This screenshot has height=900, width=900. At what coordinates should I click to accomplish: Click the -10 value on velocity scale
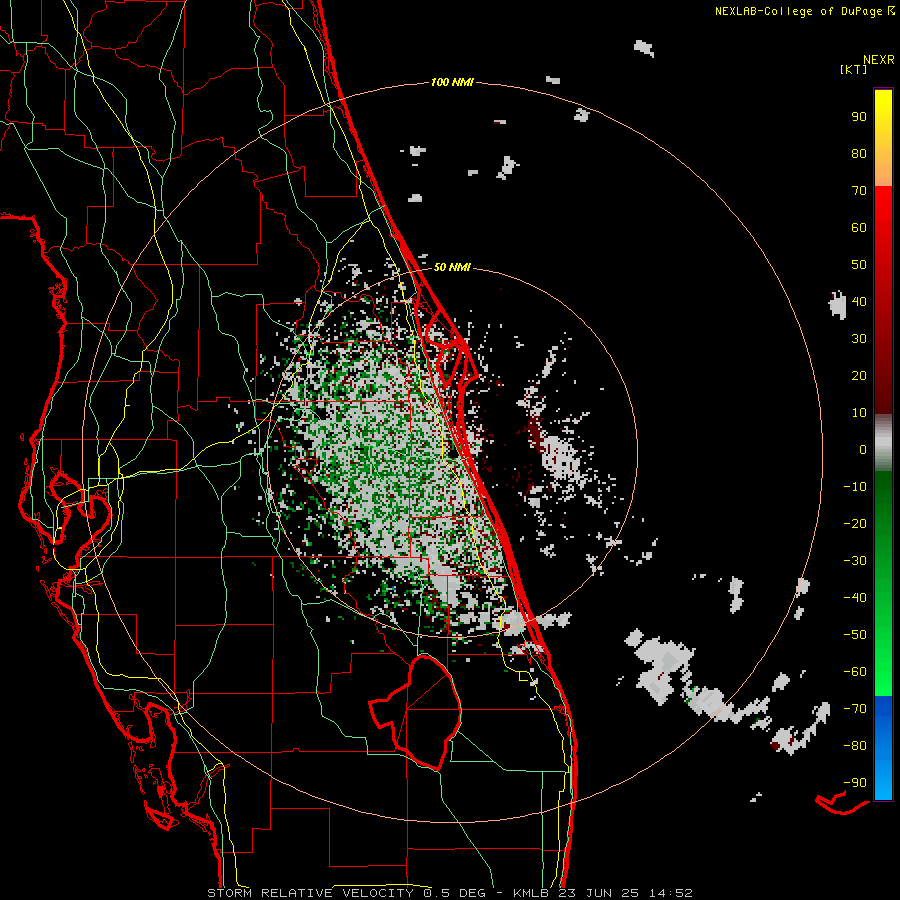[x=855, y=487]
